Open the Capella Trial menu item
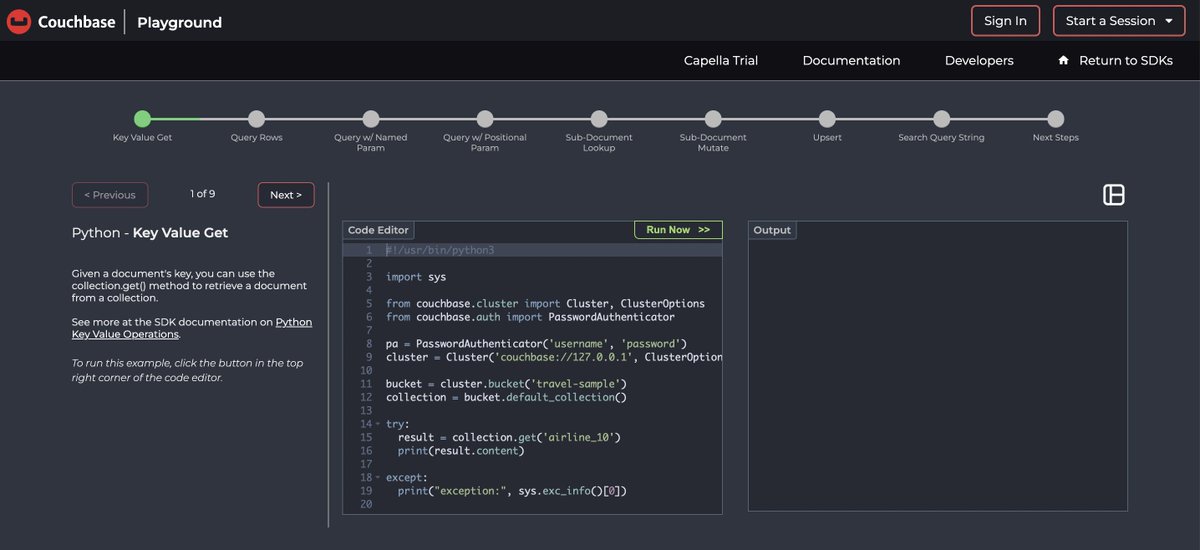Image resolution: width=1200 pixels, height=550 pixels. click(721, 61)
